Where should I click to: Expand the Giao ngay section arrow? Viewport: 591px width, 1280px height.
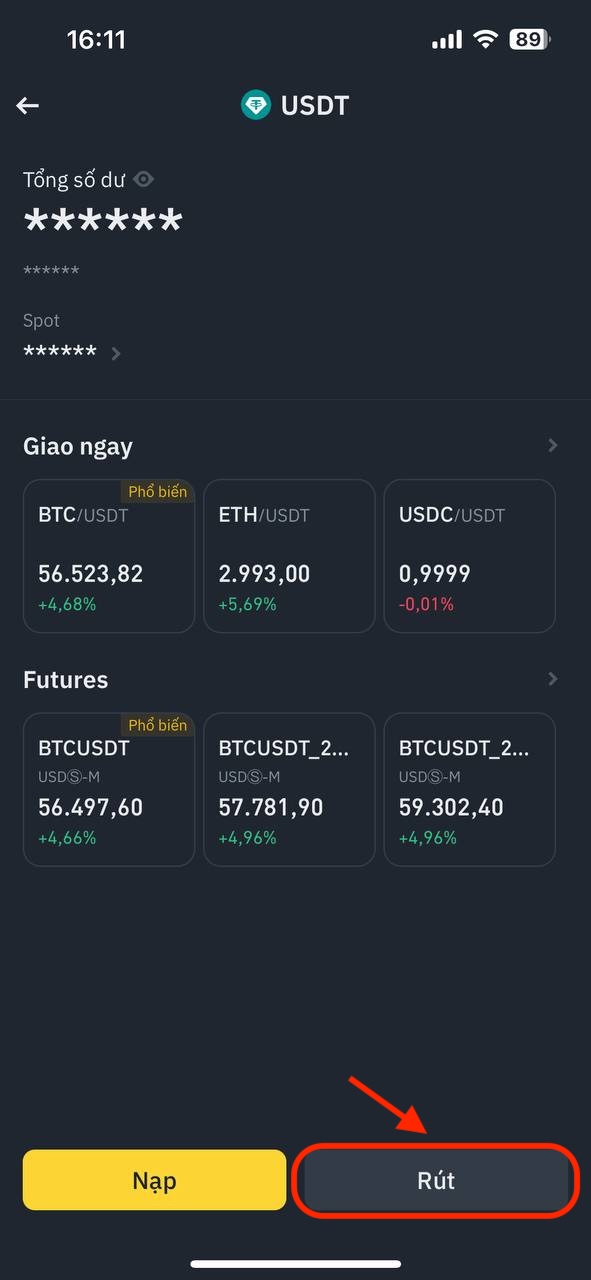(553, 446)
